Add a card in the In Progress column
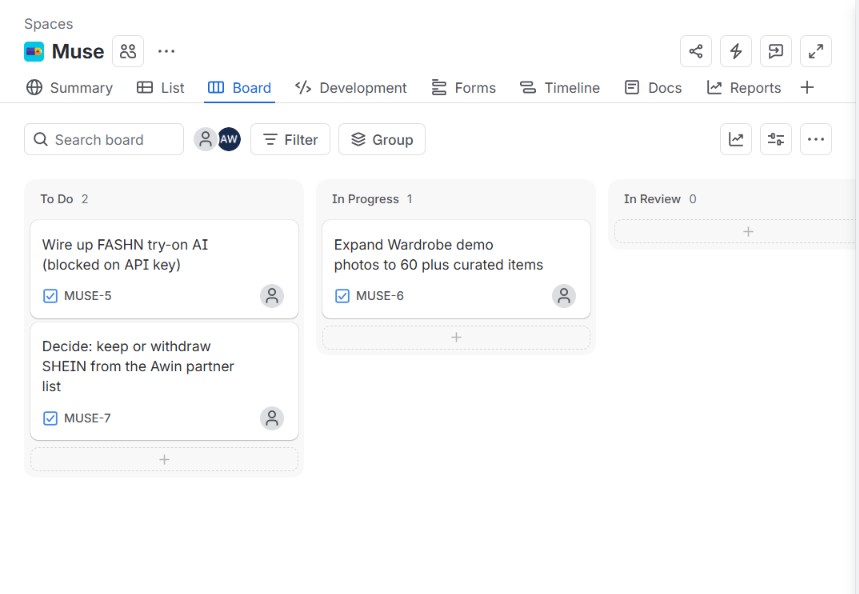This screenshot has height=594, width=859. pos(456,337)
